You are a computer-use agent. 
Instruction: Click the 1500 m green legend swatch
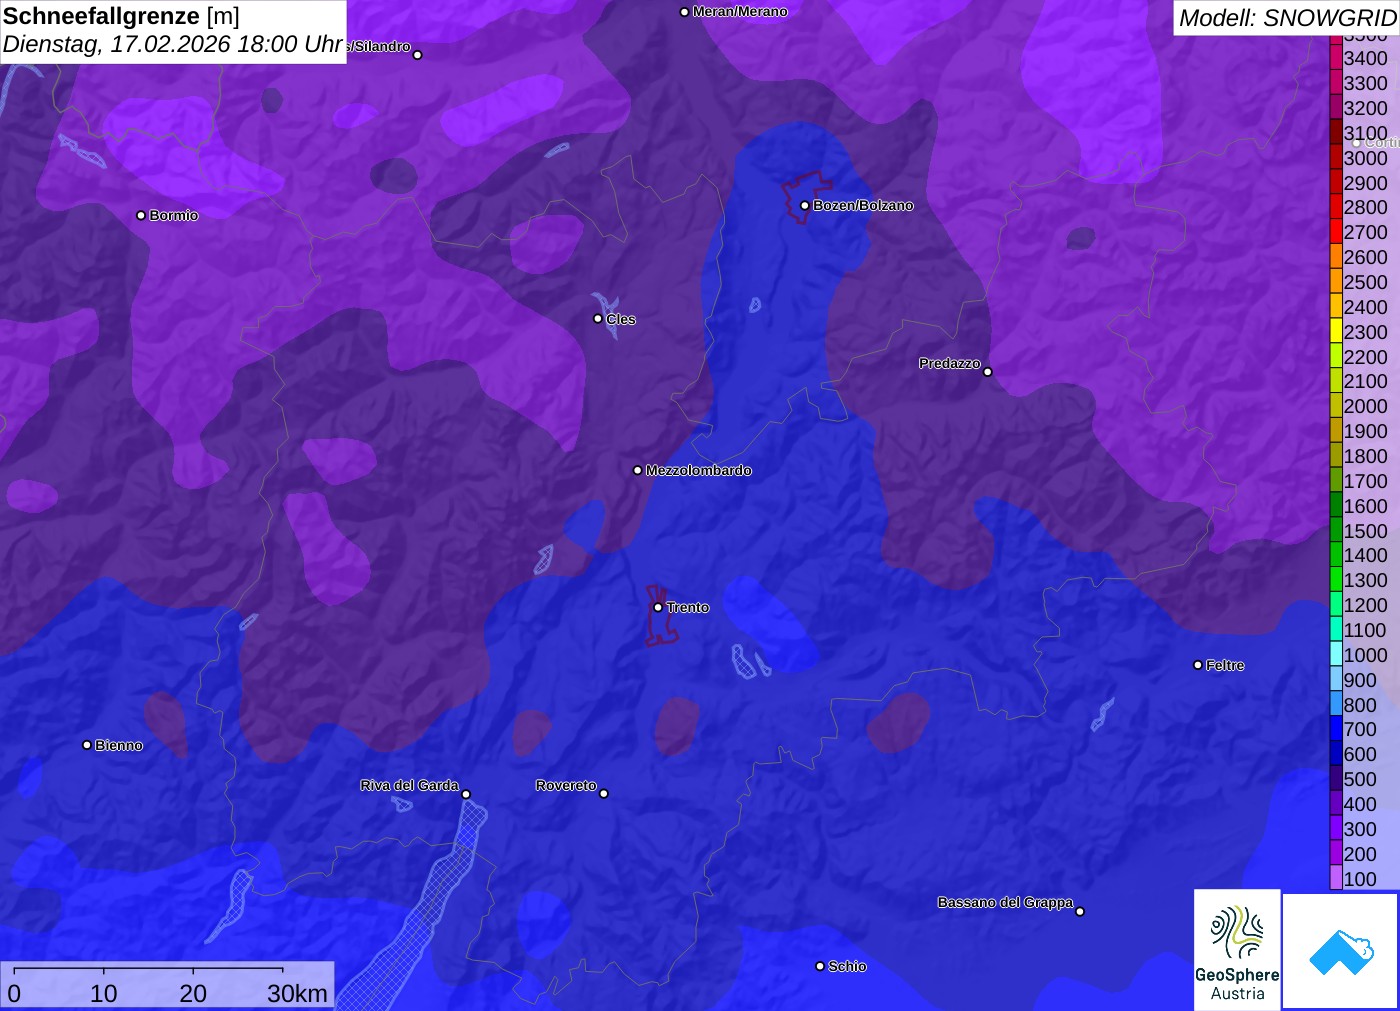(1336, 530)
